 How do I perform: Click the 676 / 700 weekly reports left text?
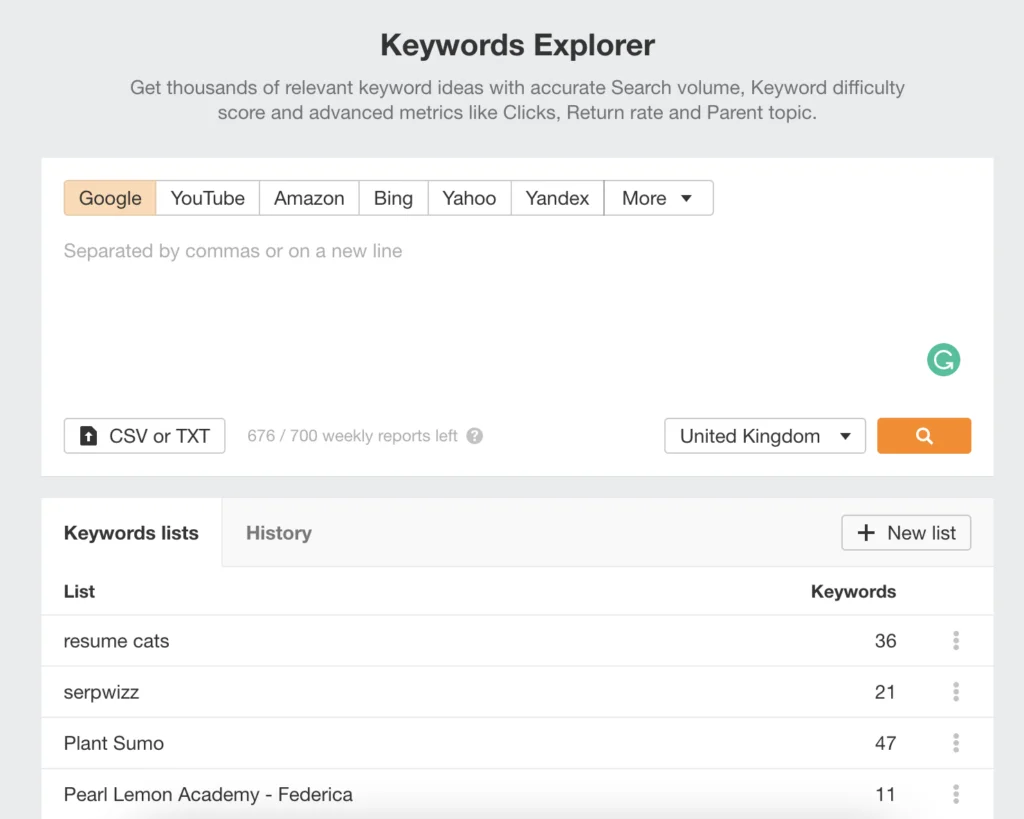[x=352, y=436]
